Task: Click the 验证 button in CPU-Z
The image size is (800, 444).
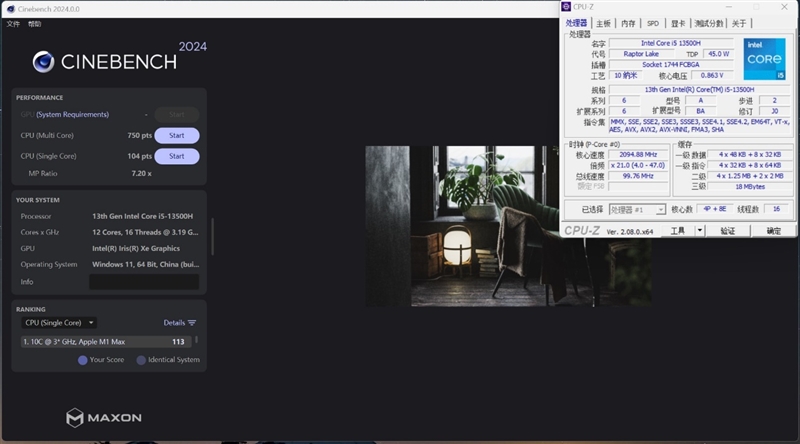Action: [x=728, y=231]
